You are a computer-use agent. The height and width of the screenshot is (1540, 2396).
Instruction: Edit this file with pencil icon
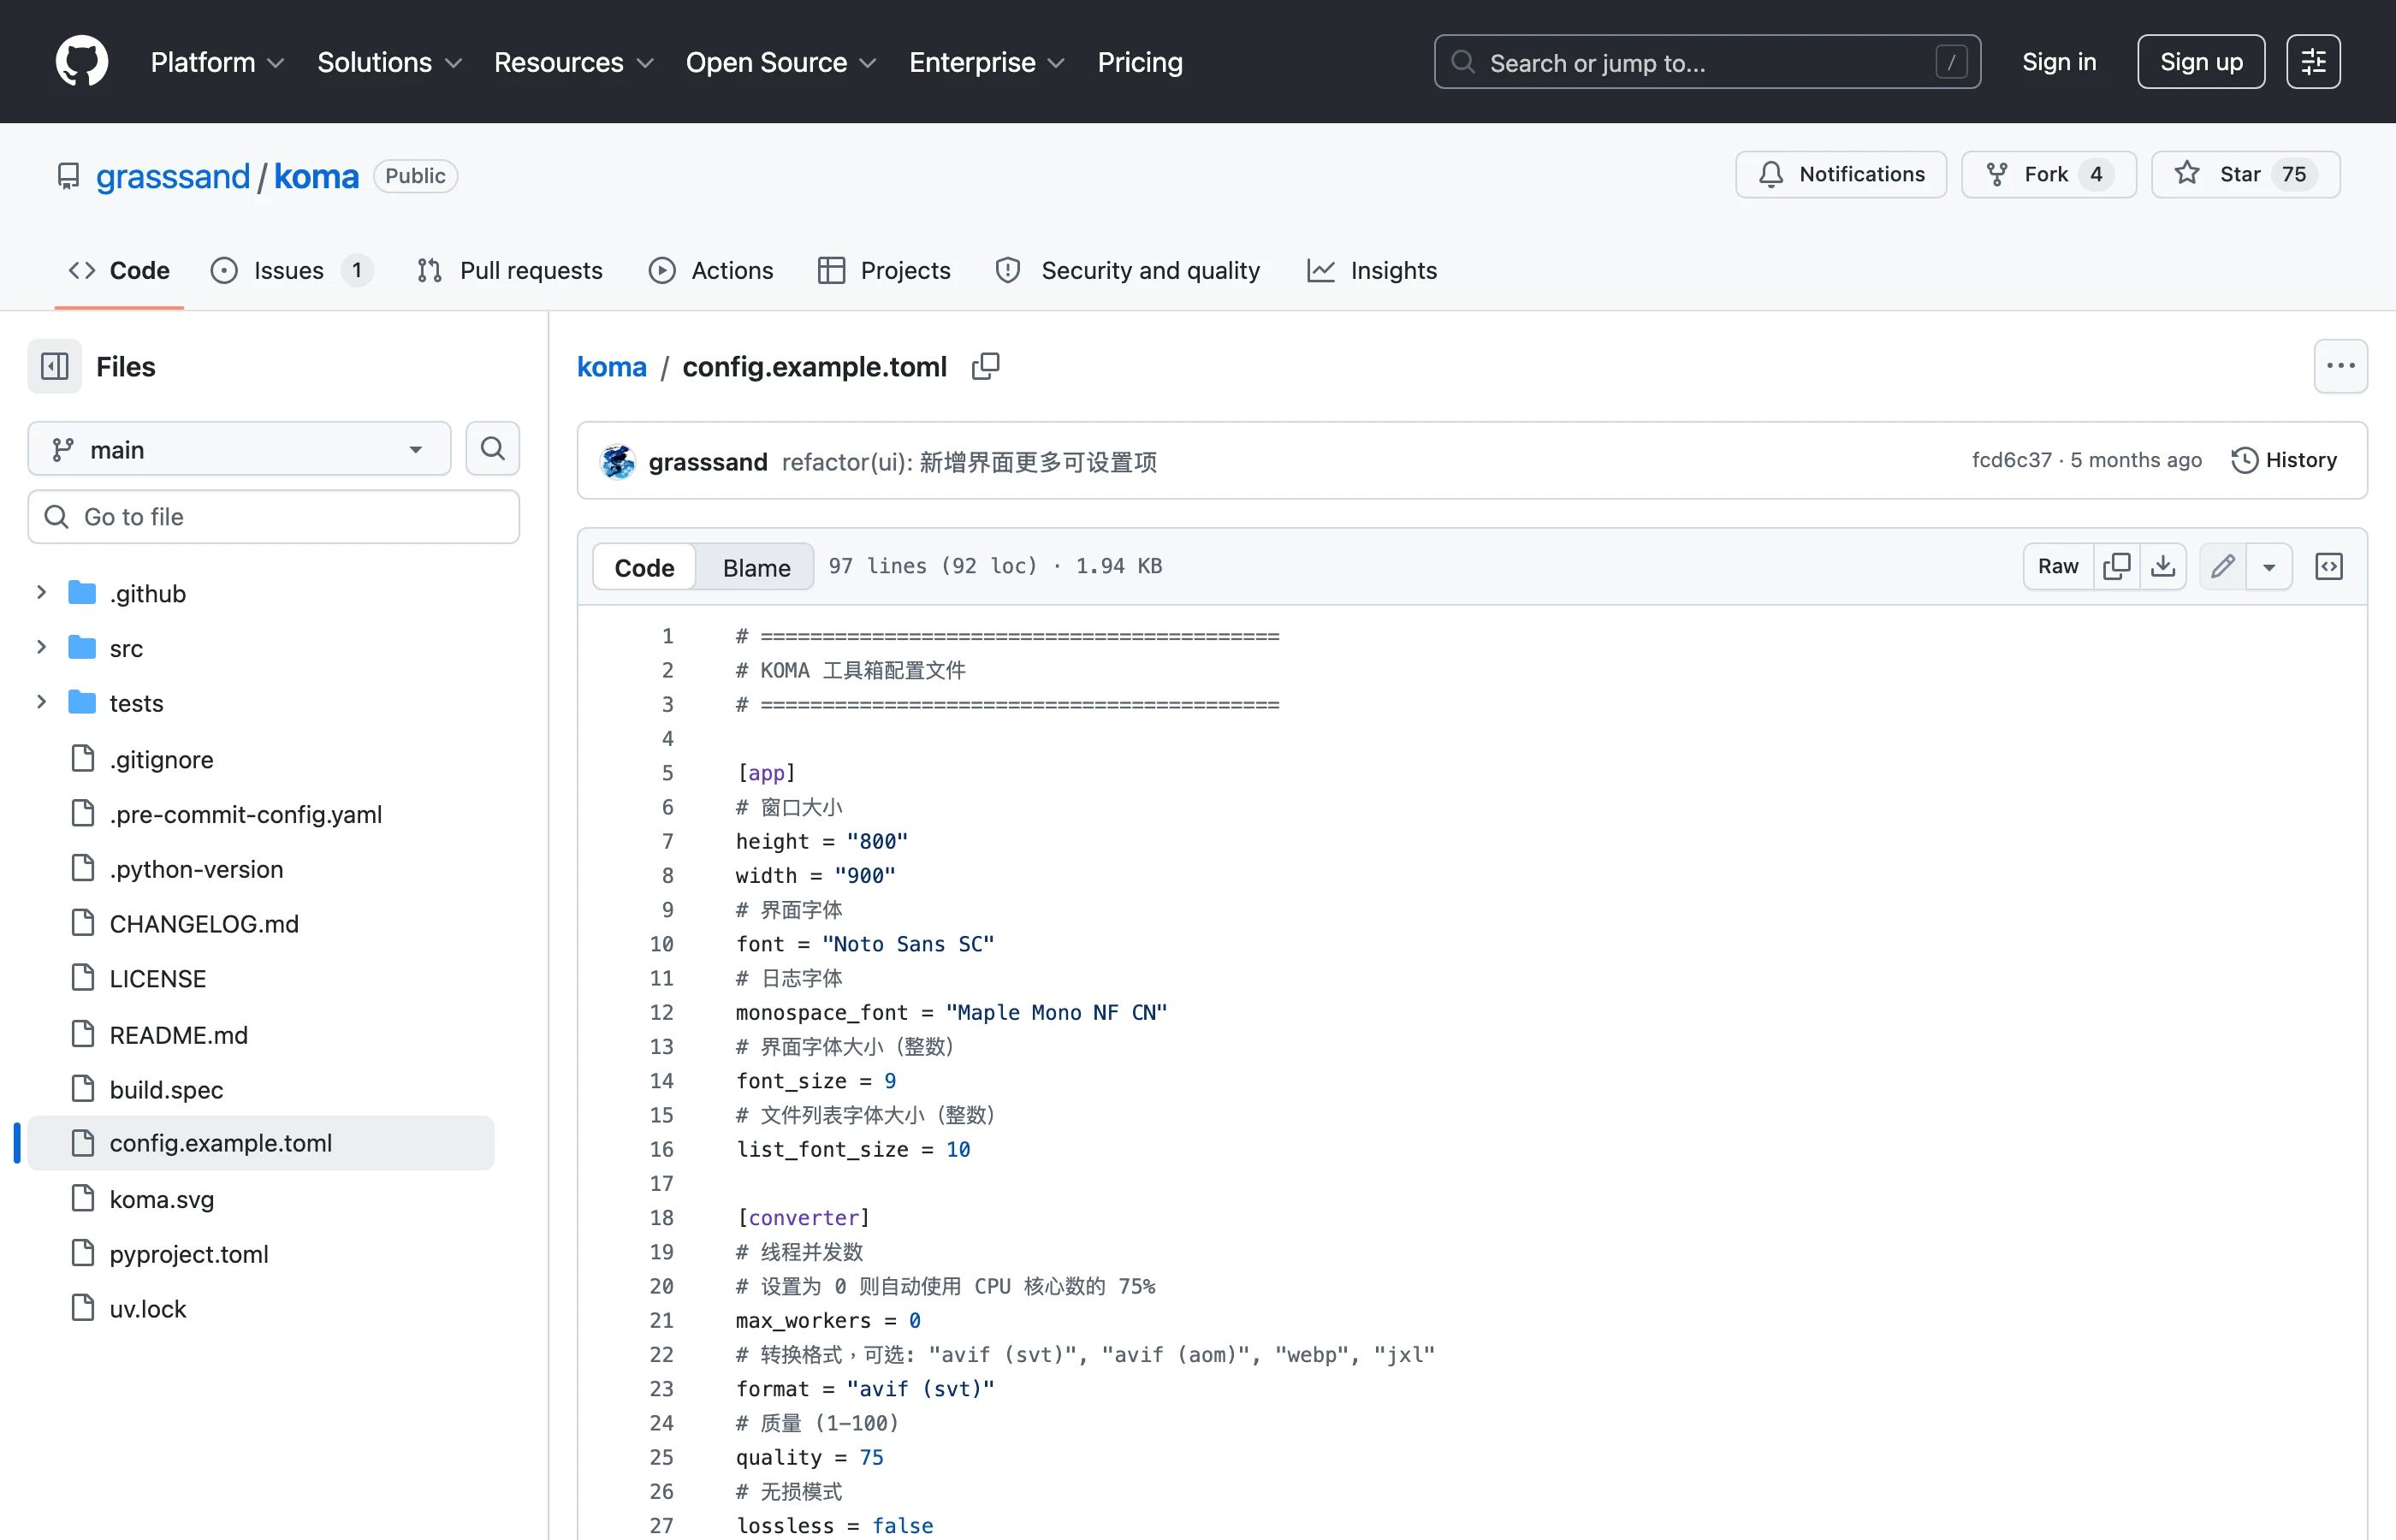(2222, 567)
